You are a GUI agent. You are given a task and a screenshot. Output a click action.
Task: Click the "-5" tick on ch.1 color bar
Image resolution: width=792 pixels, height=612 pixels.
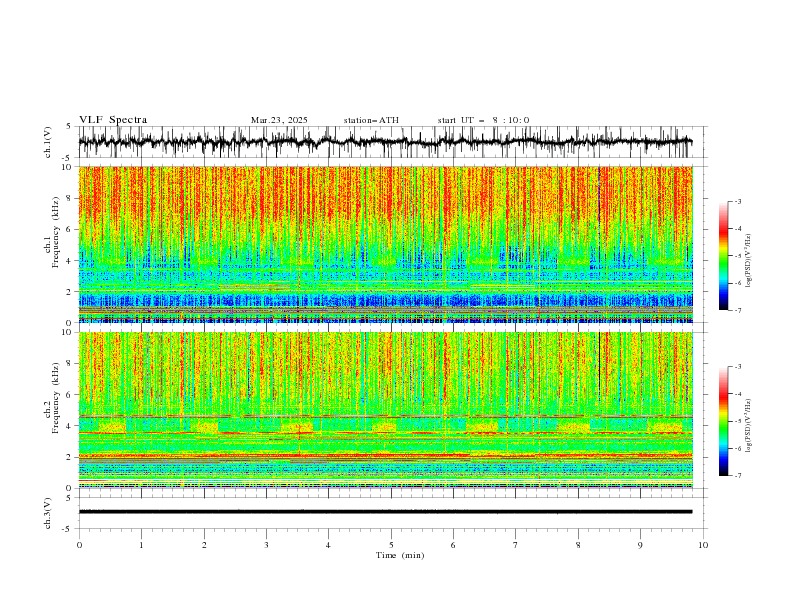pos(738,256)
